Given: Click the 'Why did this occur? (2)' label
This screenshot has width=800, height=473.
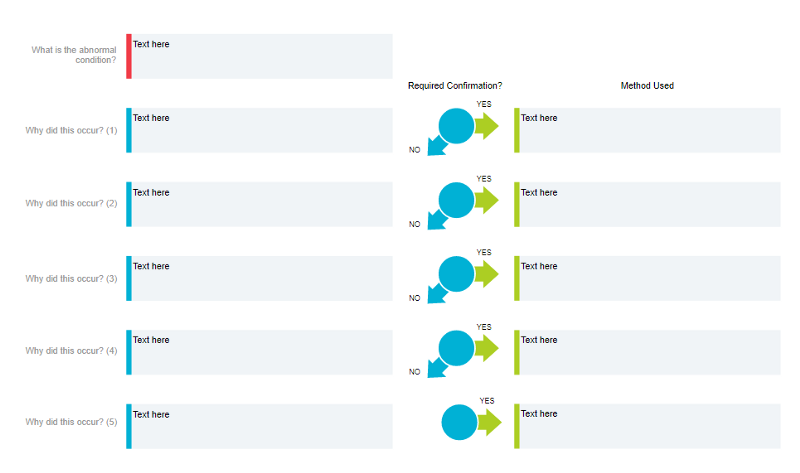Looking at the screenshot, I should [71, 204].
